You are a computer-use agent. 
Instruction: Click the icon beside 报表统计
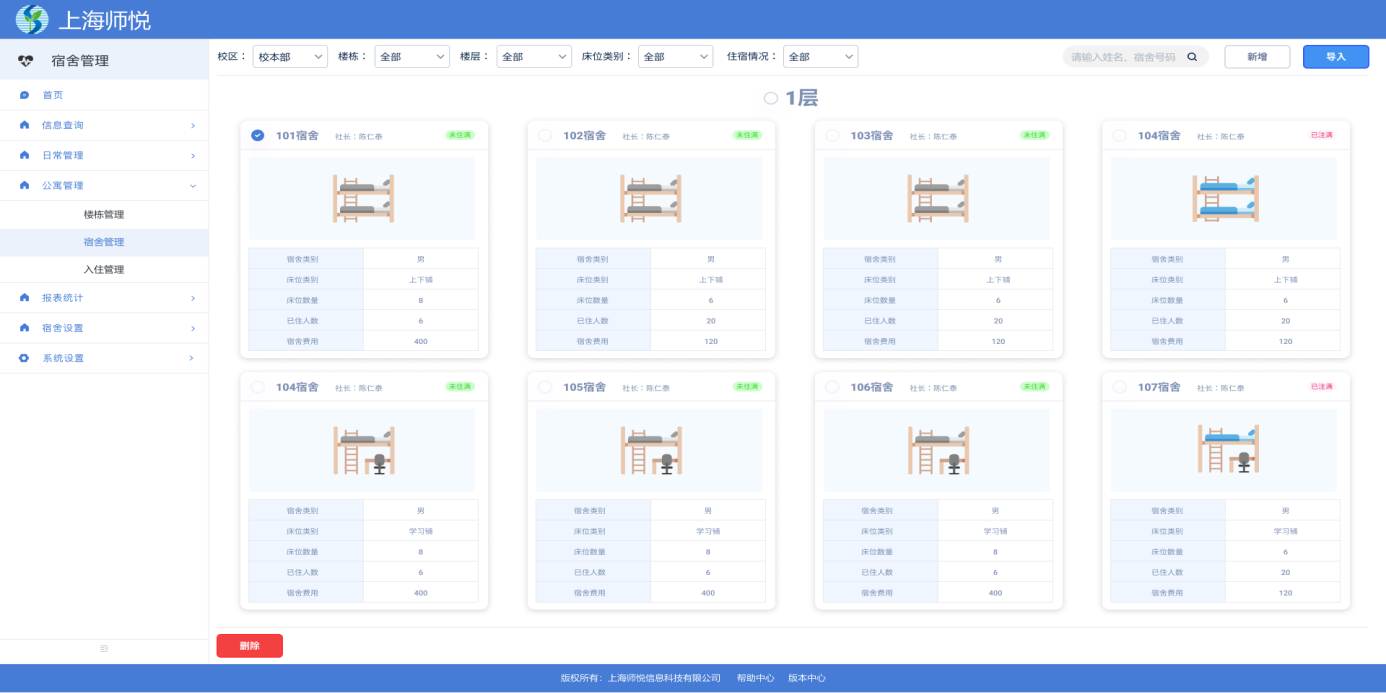24,298
